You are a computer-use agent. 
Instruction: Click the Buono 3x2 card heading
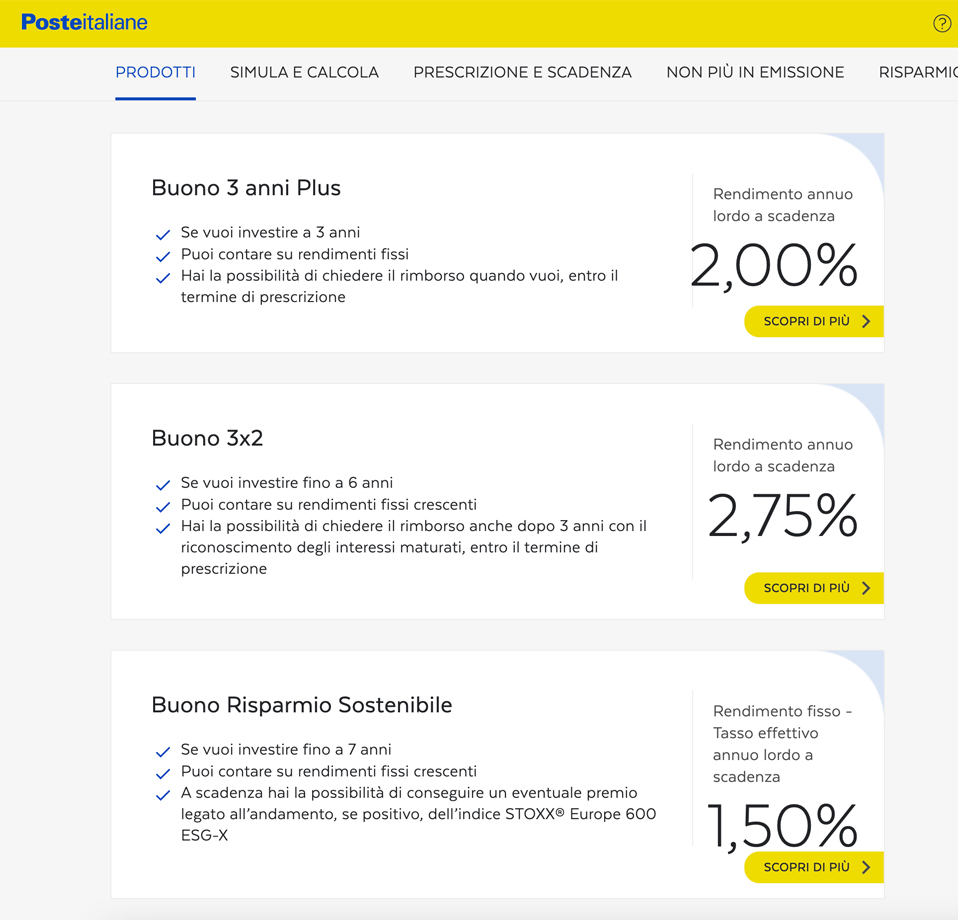pos(207,438)
